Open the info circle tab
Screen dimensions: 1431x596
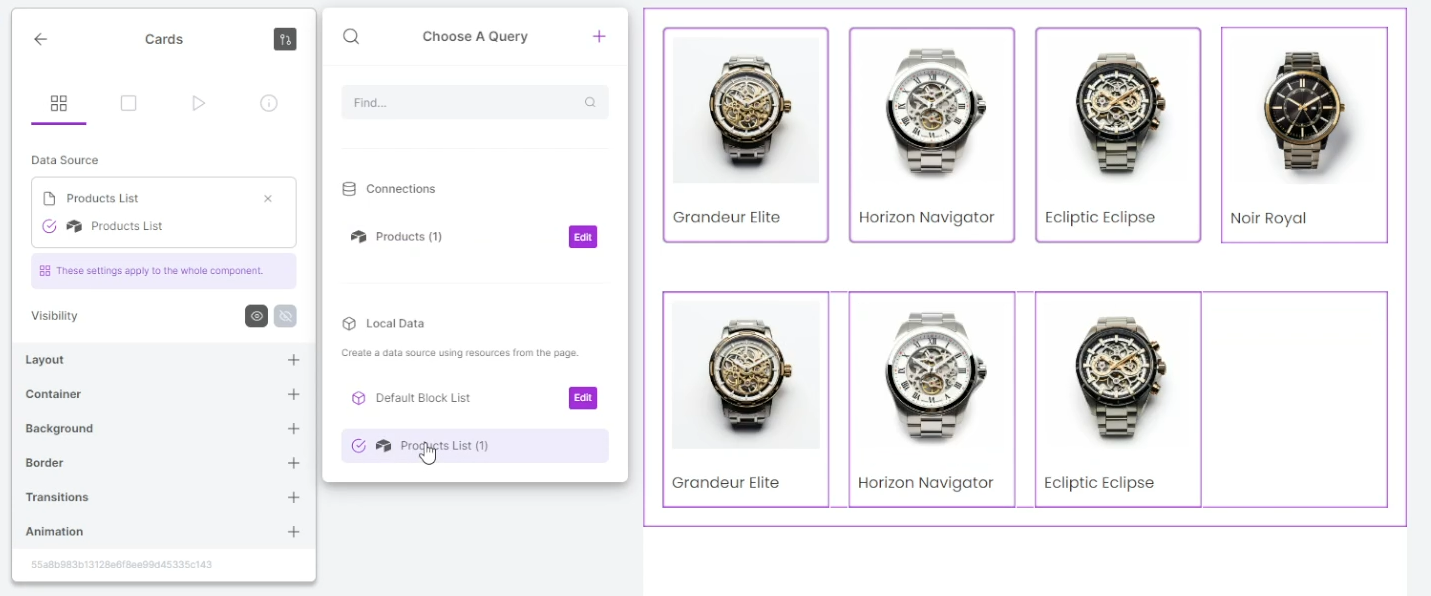point(268,103)
